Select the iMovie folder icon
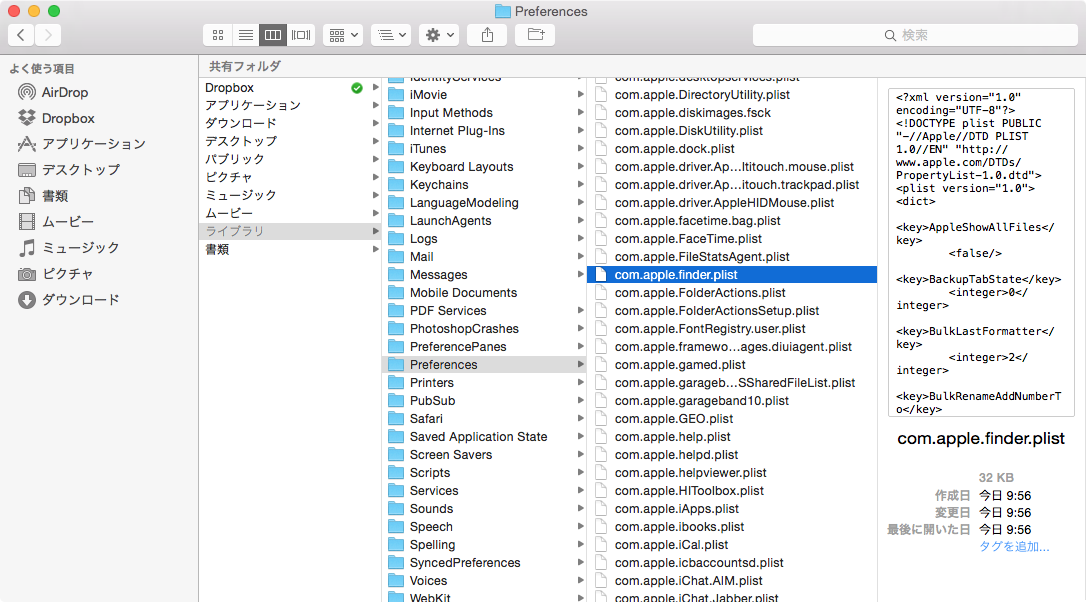1086x602 pixels. 396,95
